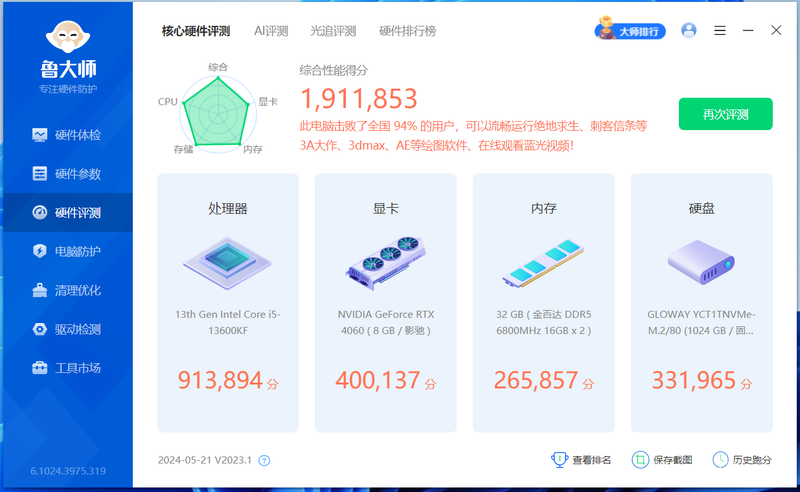The image size is (800, 492).
Task: Click the 内存 card title
Action: [x=543, y=208]
